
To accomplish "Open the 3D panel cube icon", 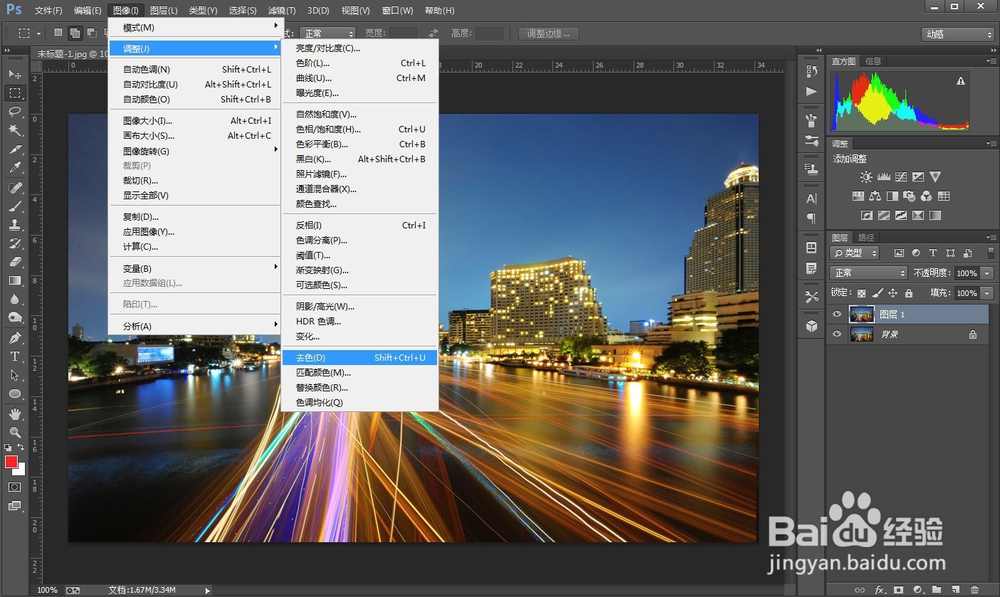I will tap(811, 326).
